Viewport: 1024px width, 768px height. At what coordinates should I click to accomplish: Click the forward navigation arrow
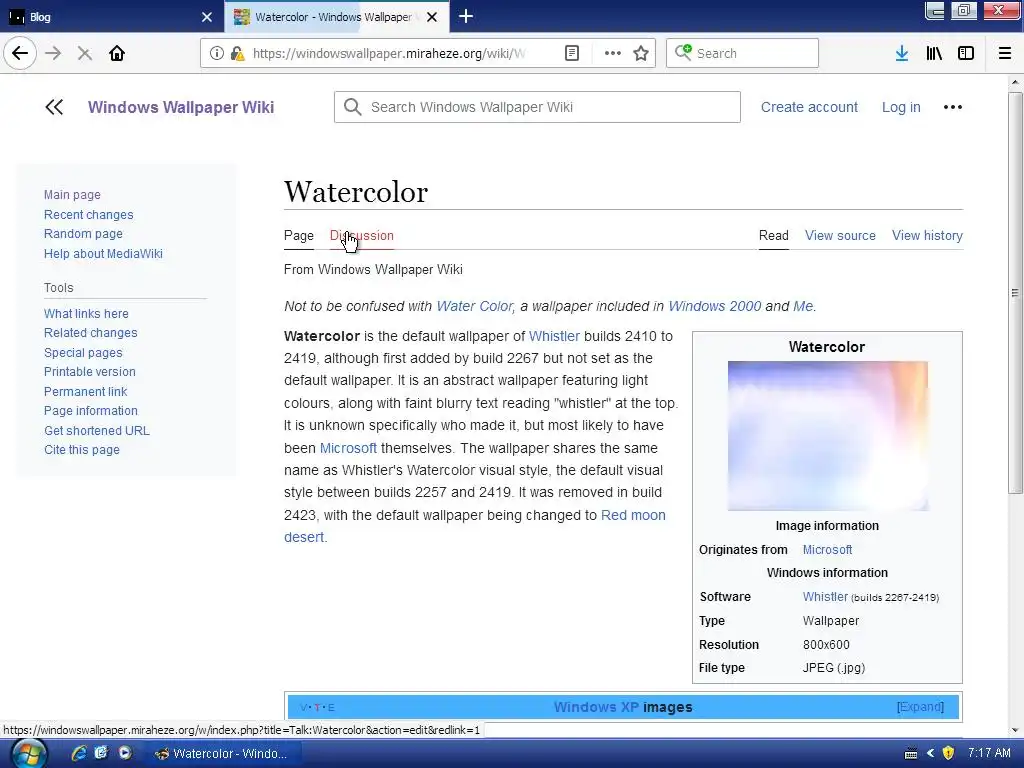pos(54,53)
